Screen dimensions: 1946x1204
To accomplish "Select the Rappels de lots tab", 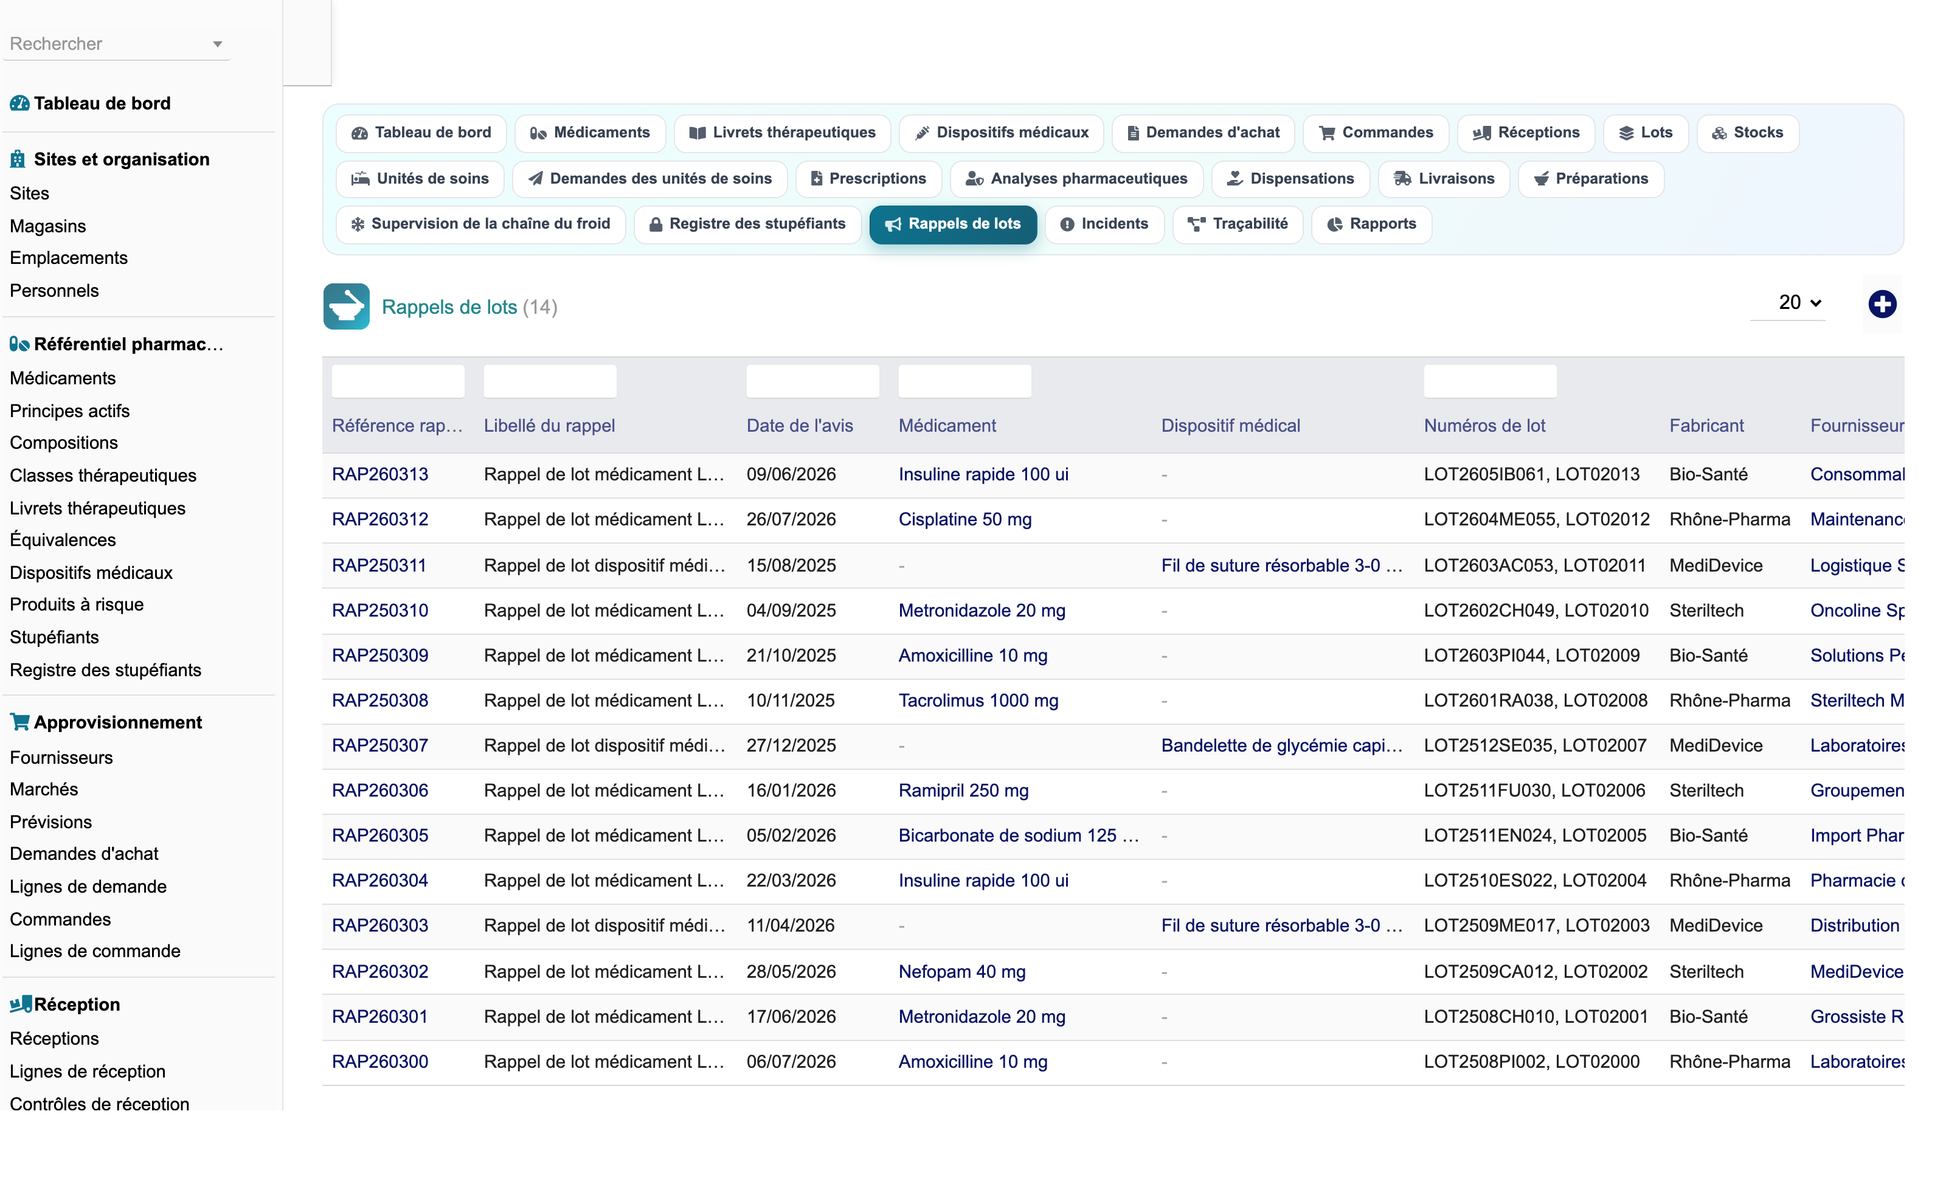I will (x=953, y=224).
